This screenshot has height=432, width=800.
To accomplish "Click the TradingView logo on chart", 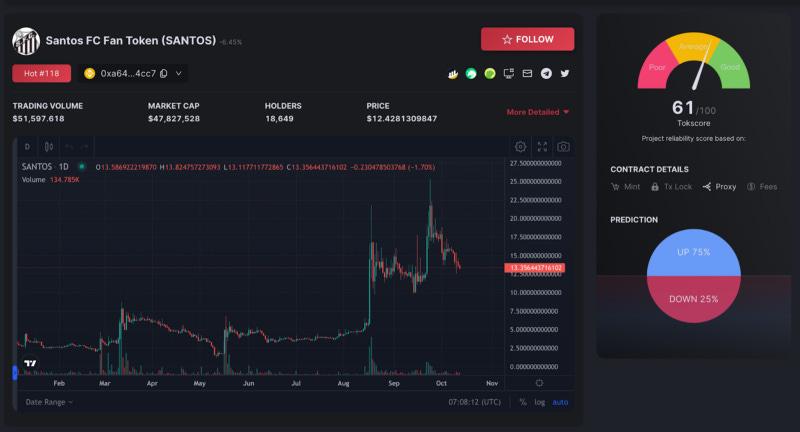I will click(x=30, y=363).
